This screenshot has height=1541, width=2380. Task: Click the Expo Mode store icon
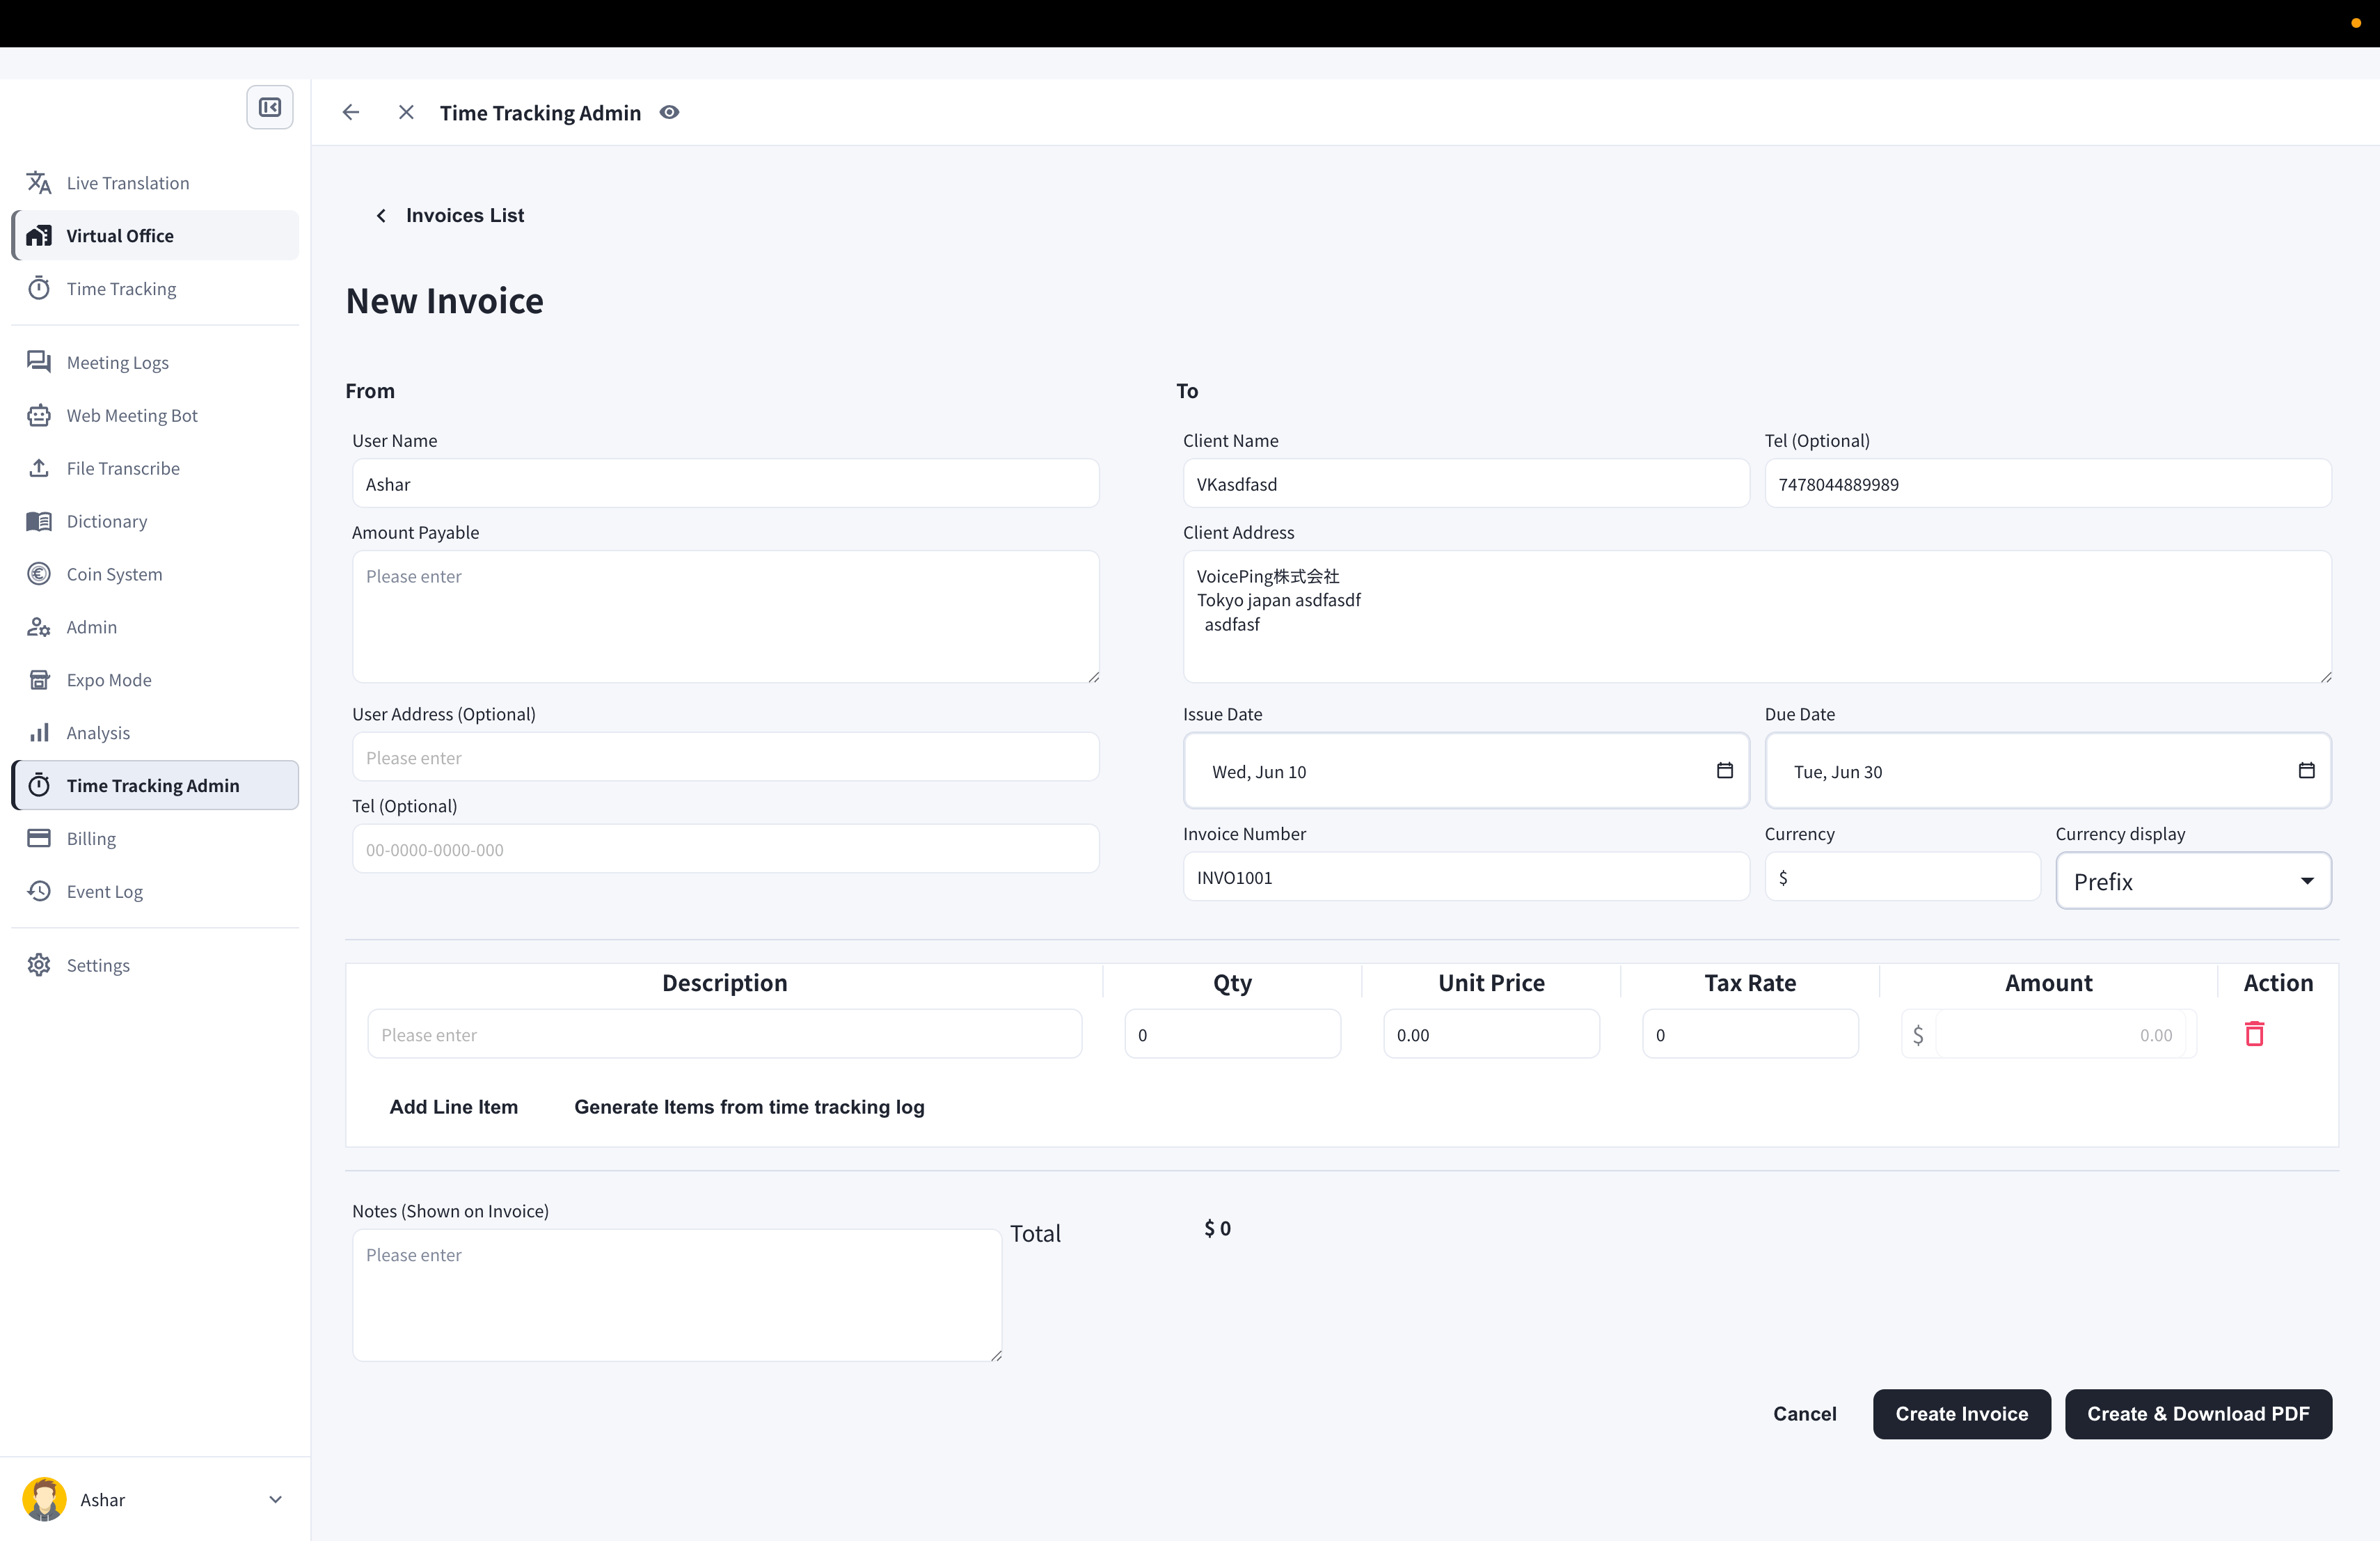(39, 680)
